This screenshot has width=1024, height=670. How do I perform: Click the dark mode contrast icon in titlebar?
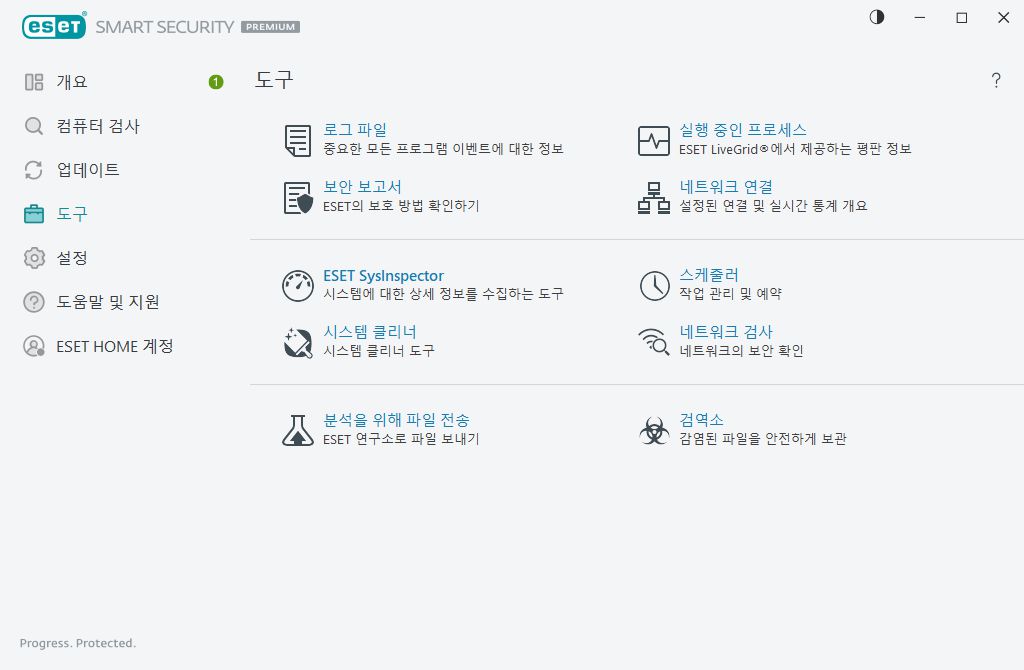pyautogui.click(x=876, y=18)
